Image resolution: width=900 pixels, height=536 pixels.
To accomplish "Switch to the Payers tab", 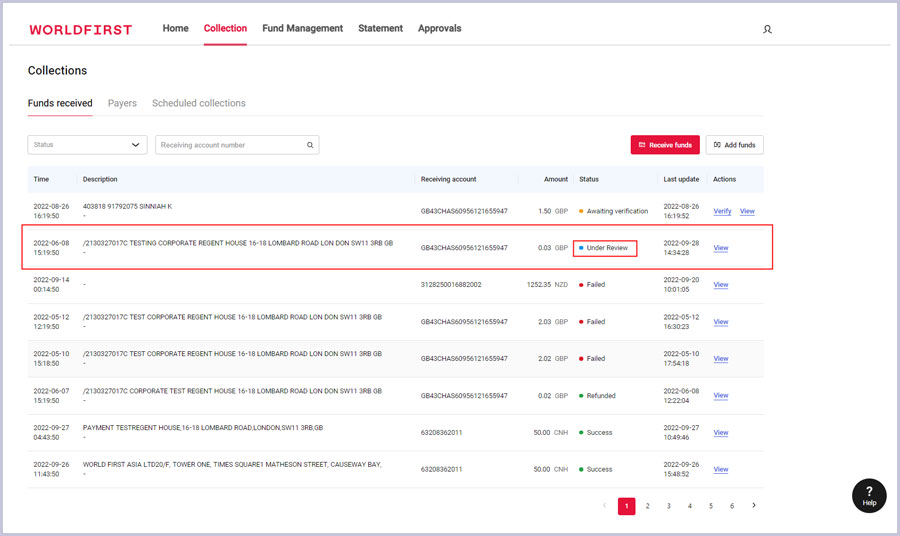I will click(x=122, y=103).
